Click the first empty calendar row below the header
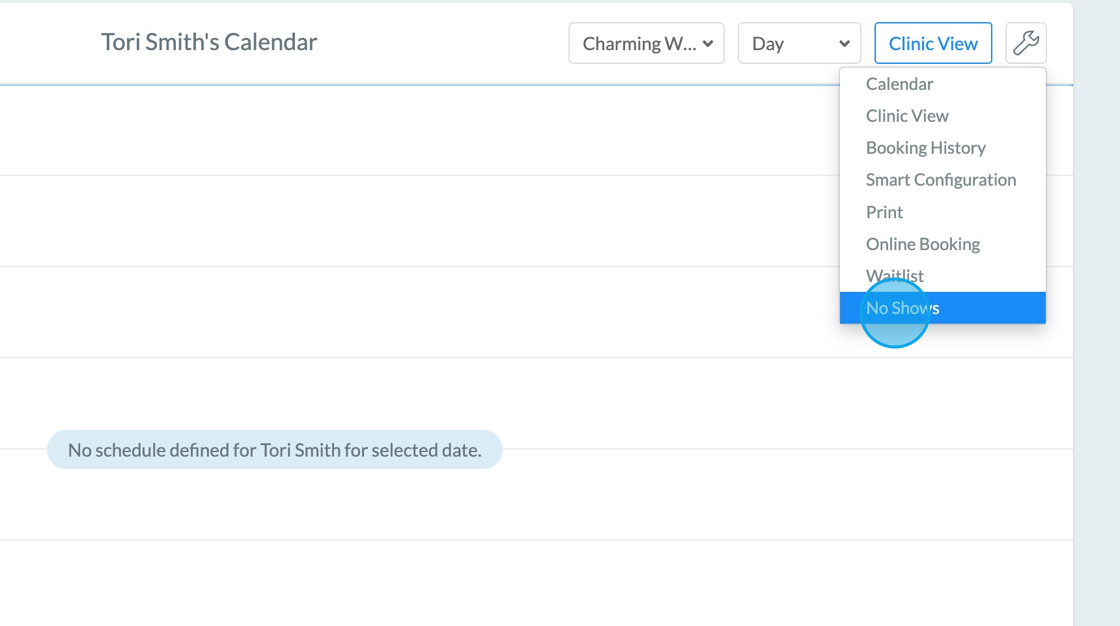Screen dimensions: 1120x626 click(400, 131)
